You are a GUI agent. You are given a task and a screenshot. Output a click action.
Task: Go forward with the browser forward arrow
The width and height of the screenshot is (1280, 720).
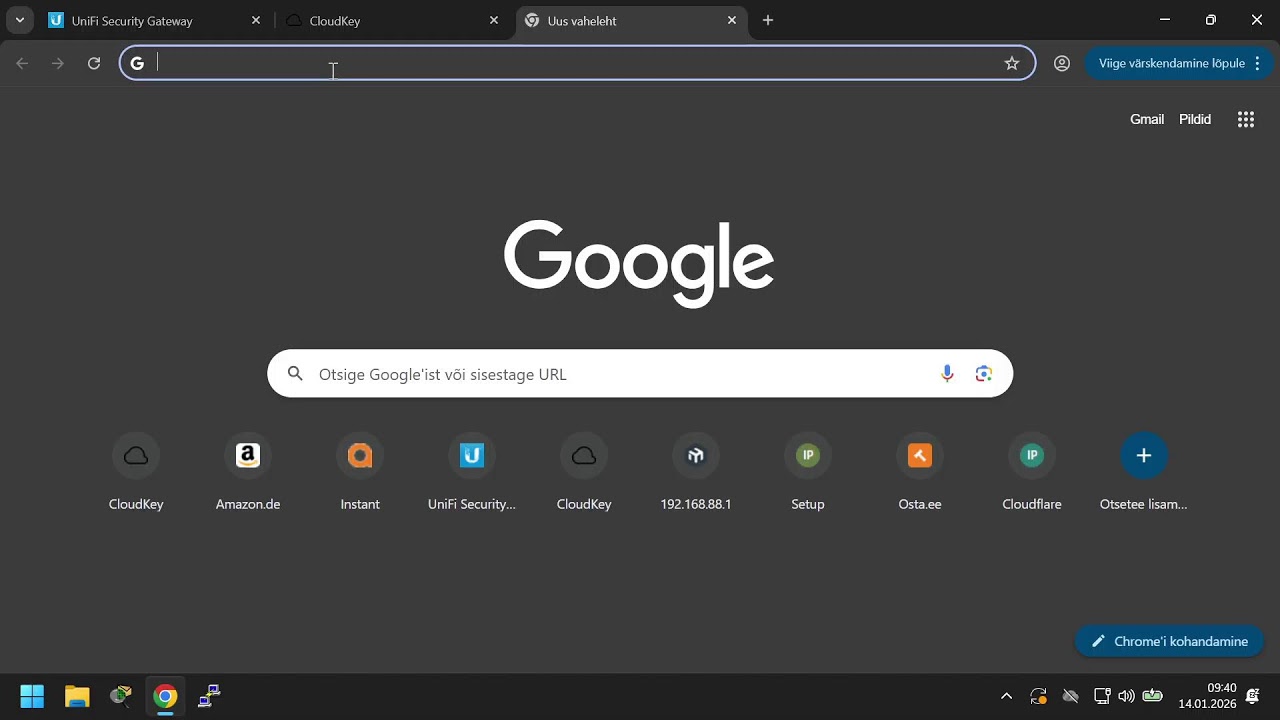tap(58, 63)
